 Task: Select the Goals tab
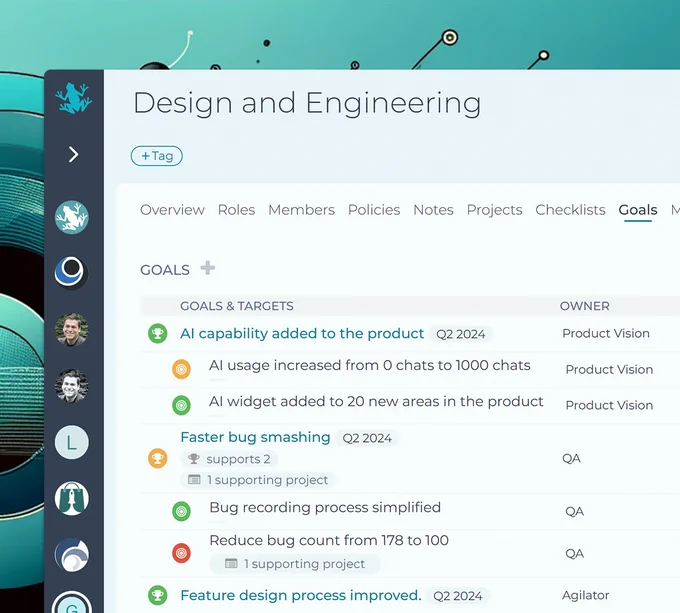638,210
